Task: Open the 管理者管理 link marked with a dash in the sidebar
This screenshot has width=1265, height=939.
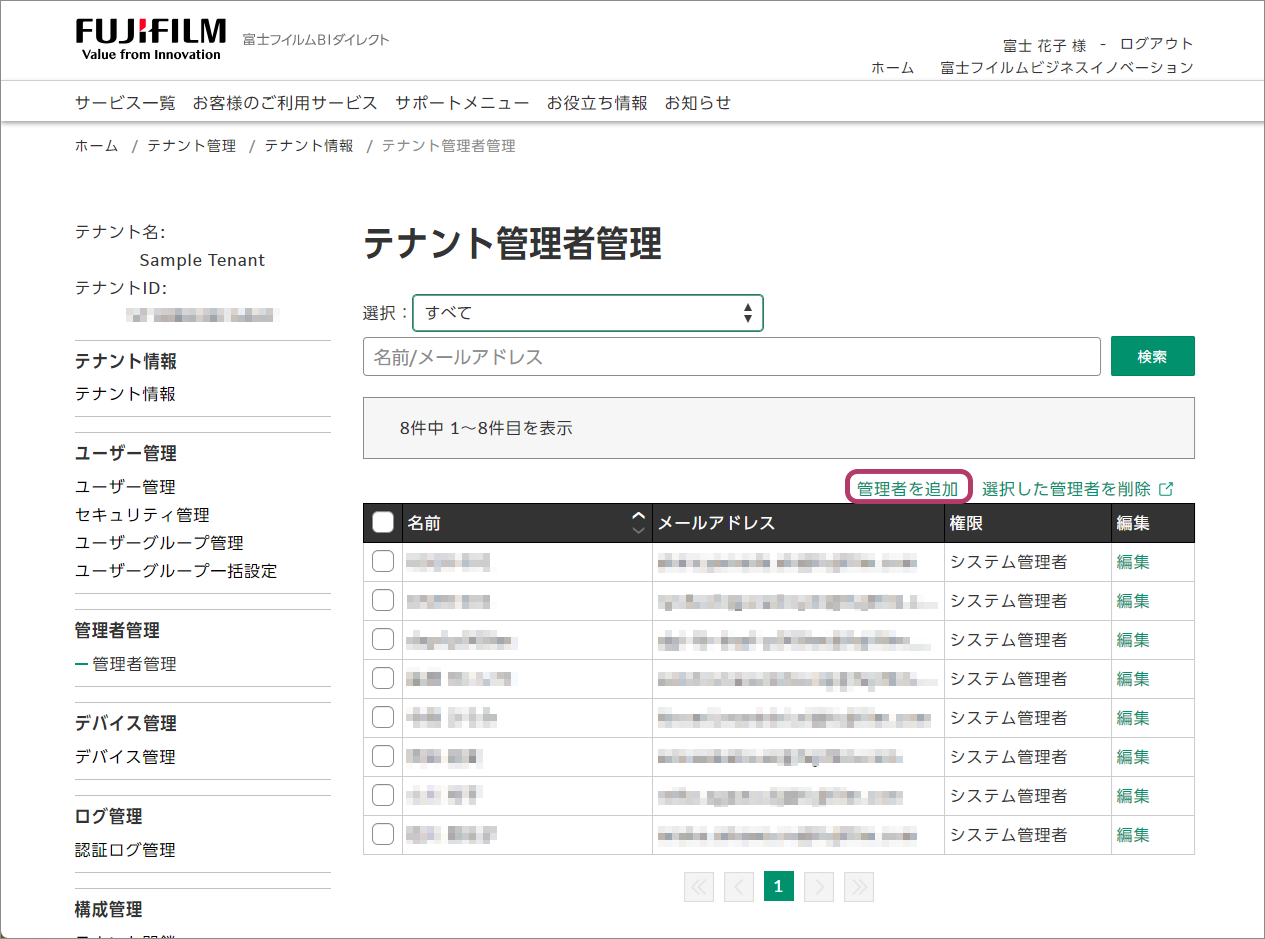Action: (x=134, y=664)
